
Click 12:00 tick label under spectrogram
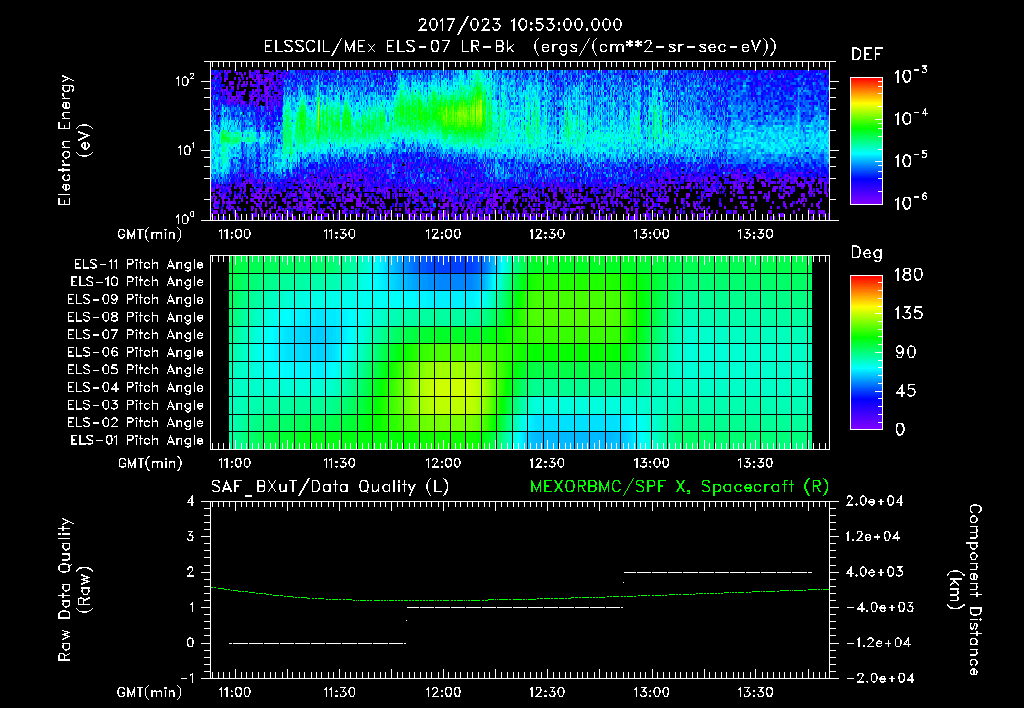point(443,234)
